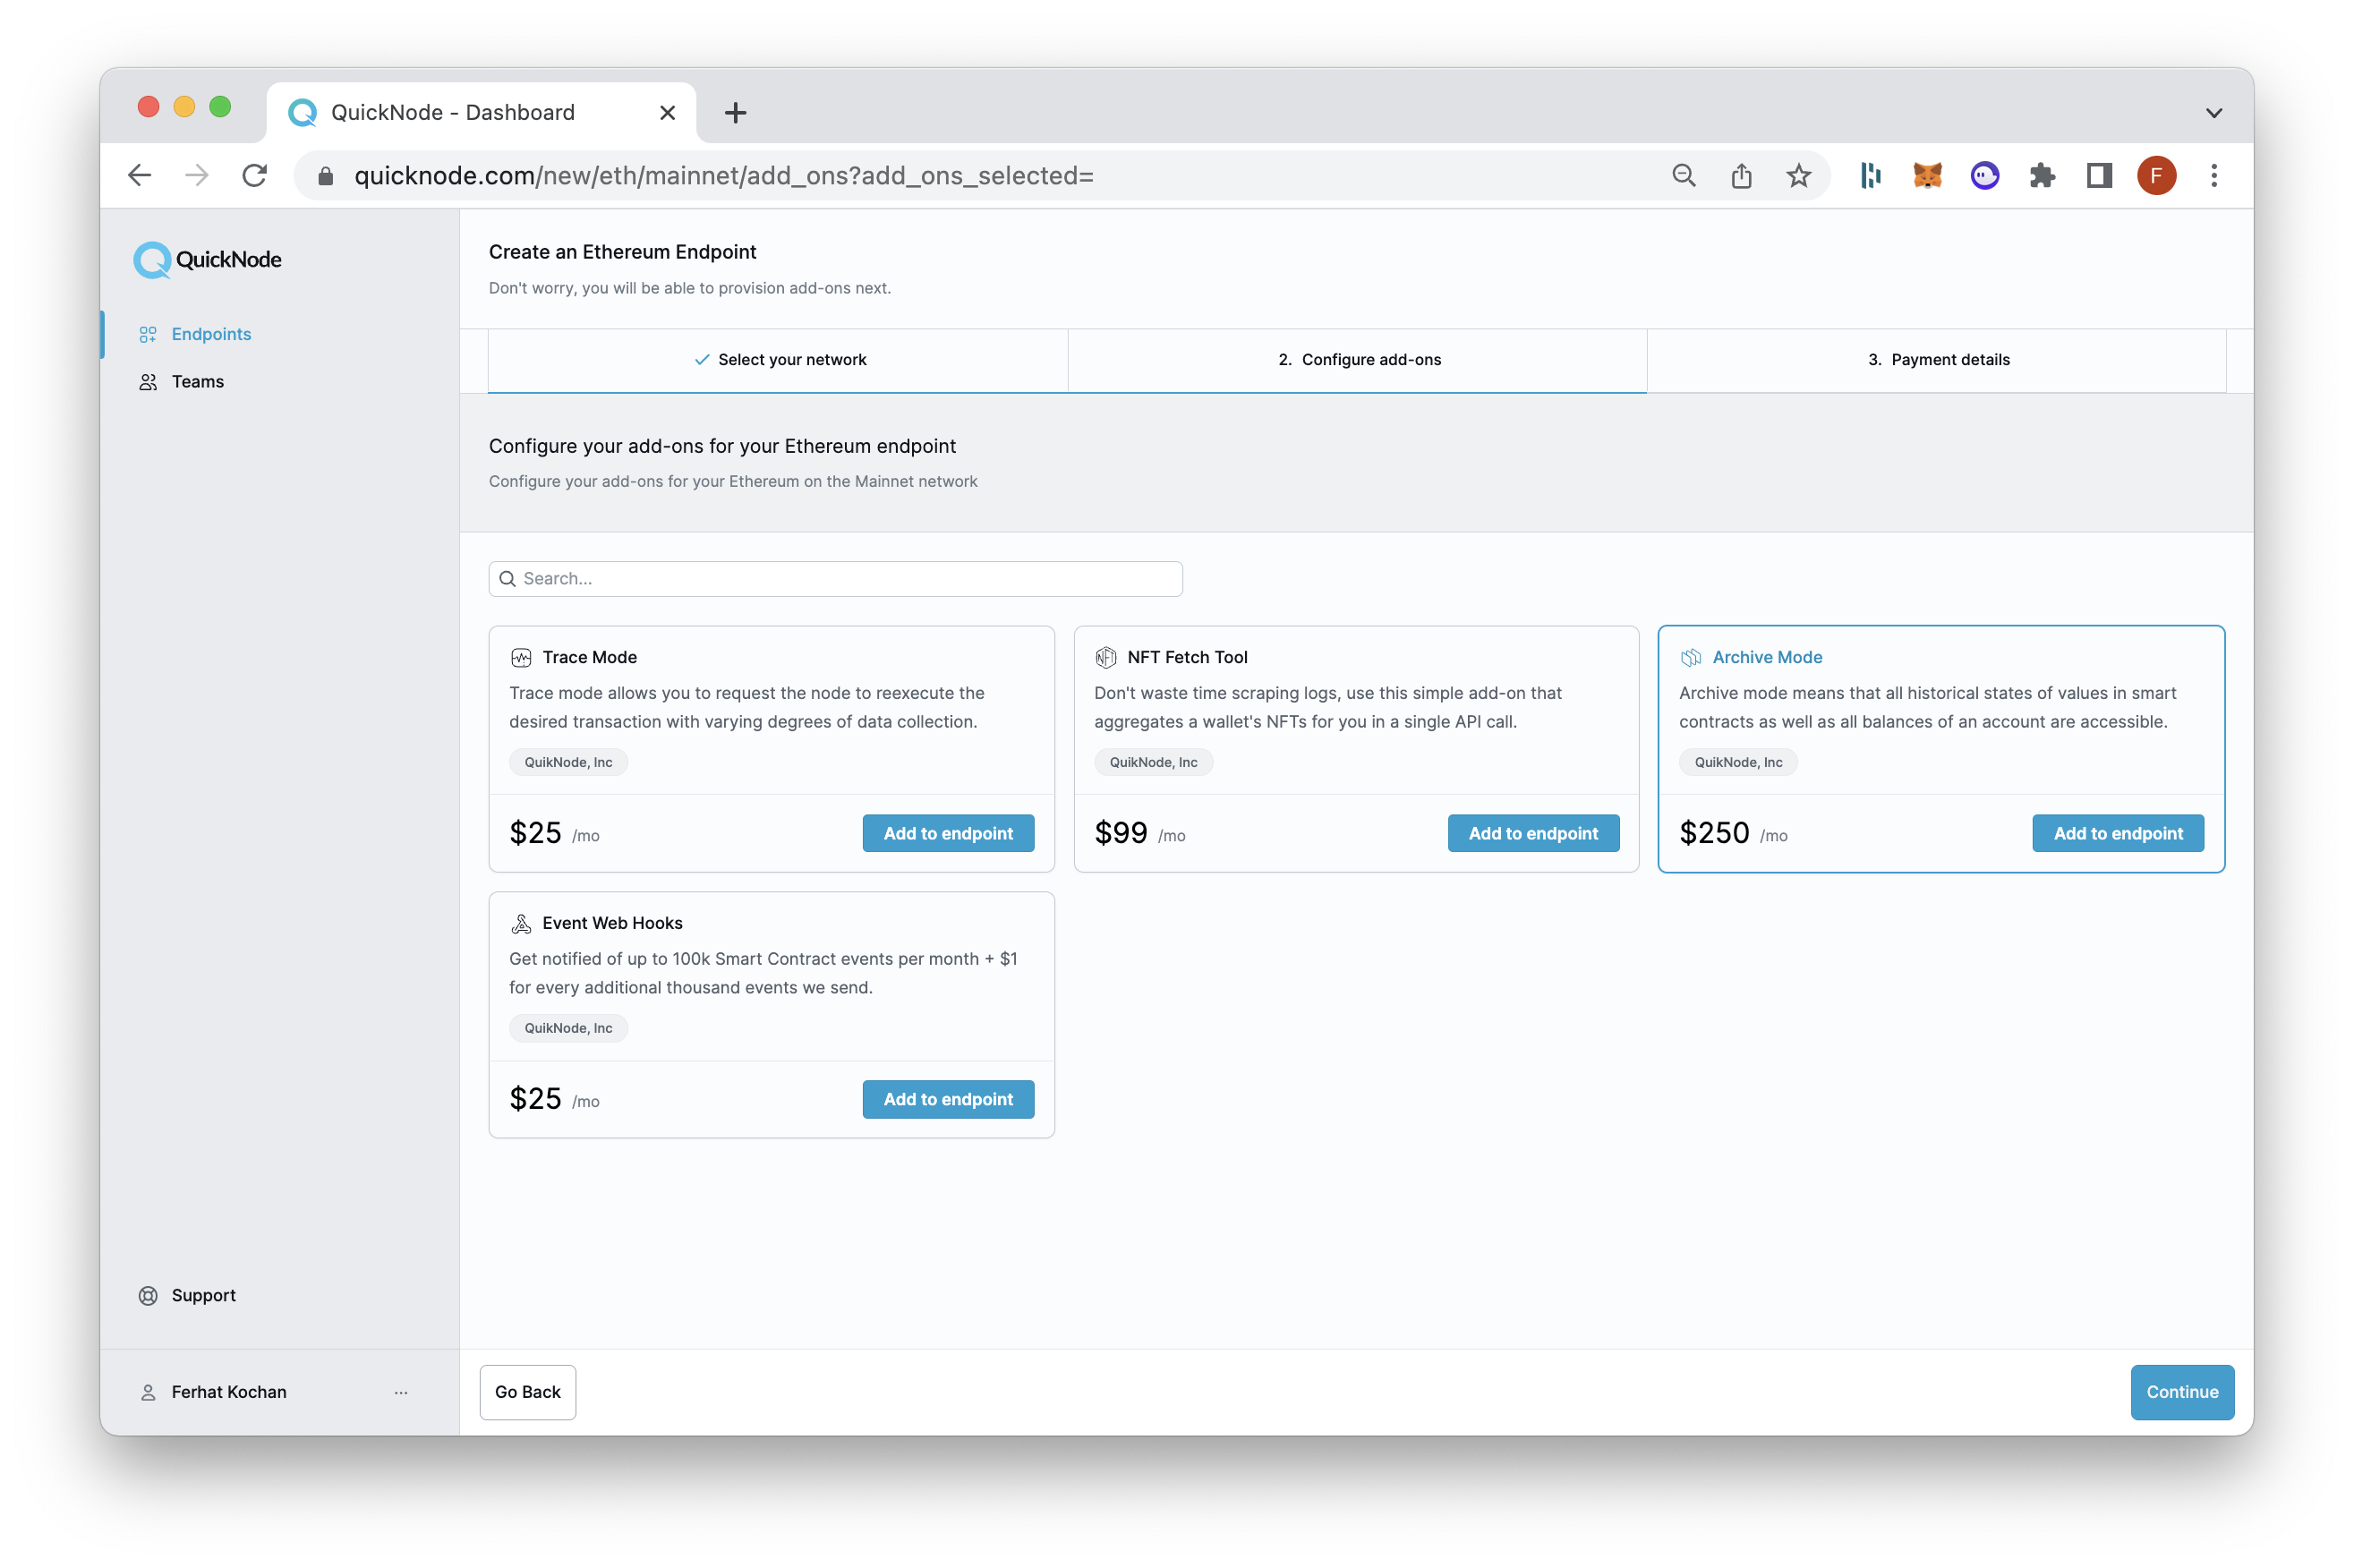Open account menu ellipsis next to Ferhat Kochan
Image resolution: width=2354 pixels, height=1568 pixels.
(401, 1392)
